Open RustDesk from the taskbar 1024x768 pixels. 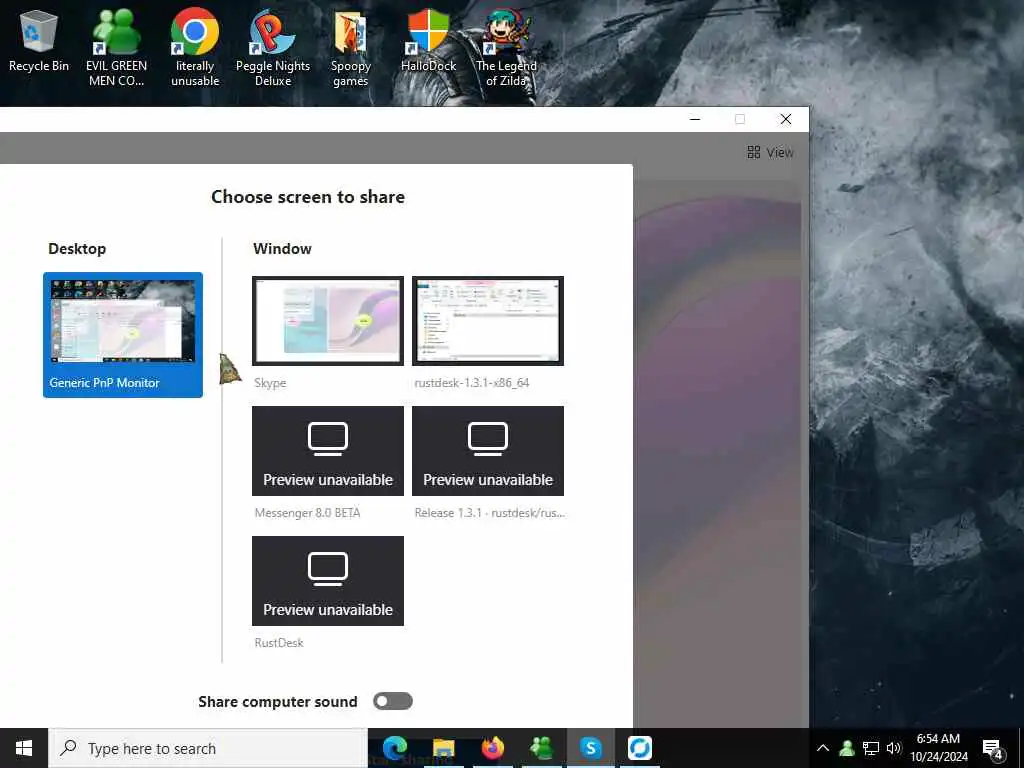tap(639, 748)
